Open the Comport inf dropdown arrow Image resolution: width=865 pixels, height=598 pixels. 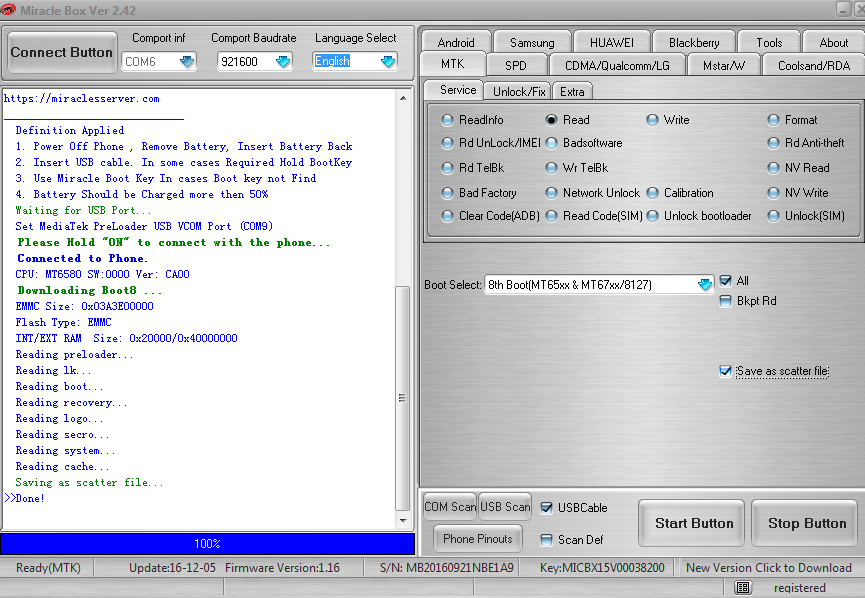(187, 61)
